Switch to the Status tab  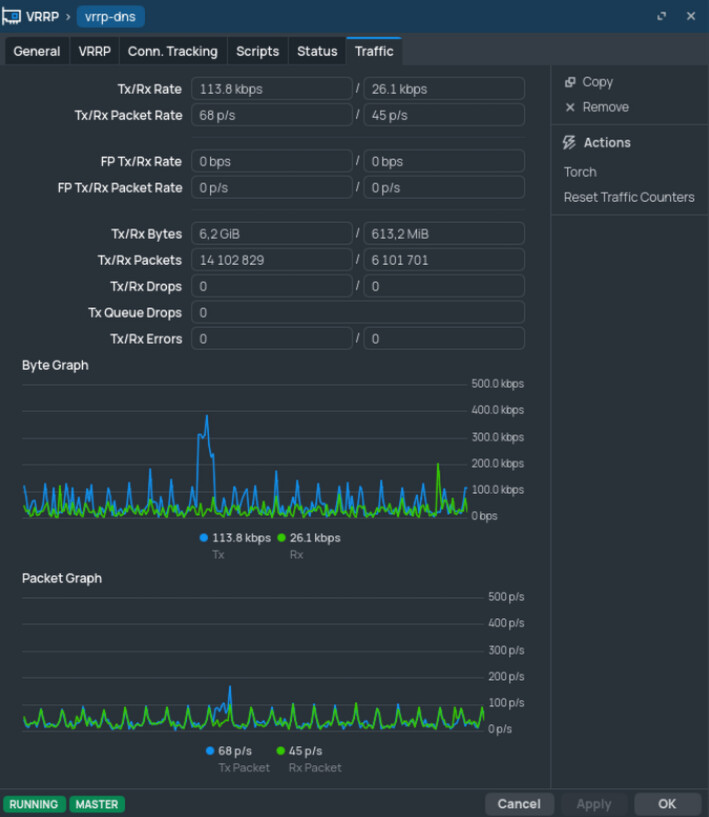coord(317,51)
